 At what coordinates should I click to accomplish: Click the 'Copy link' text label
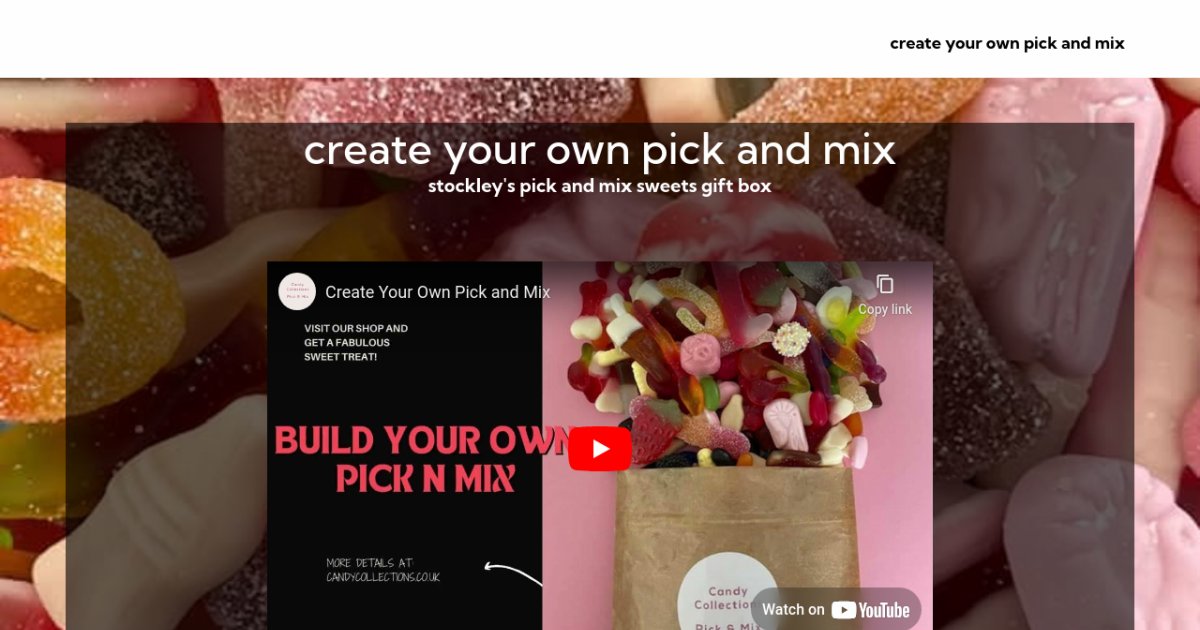click(885, 310)
